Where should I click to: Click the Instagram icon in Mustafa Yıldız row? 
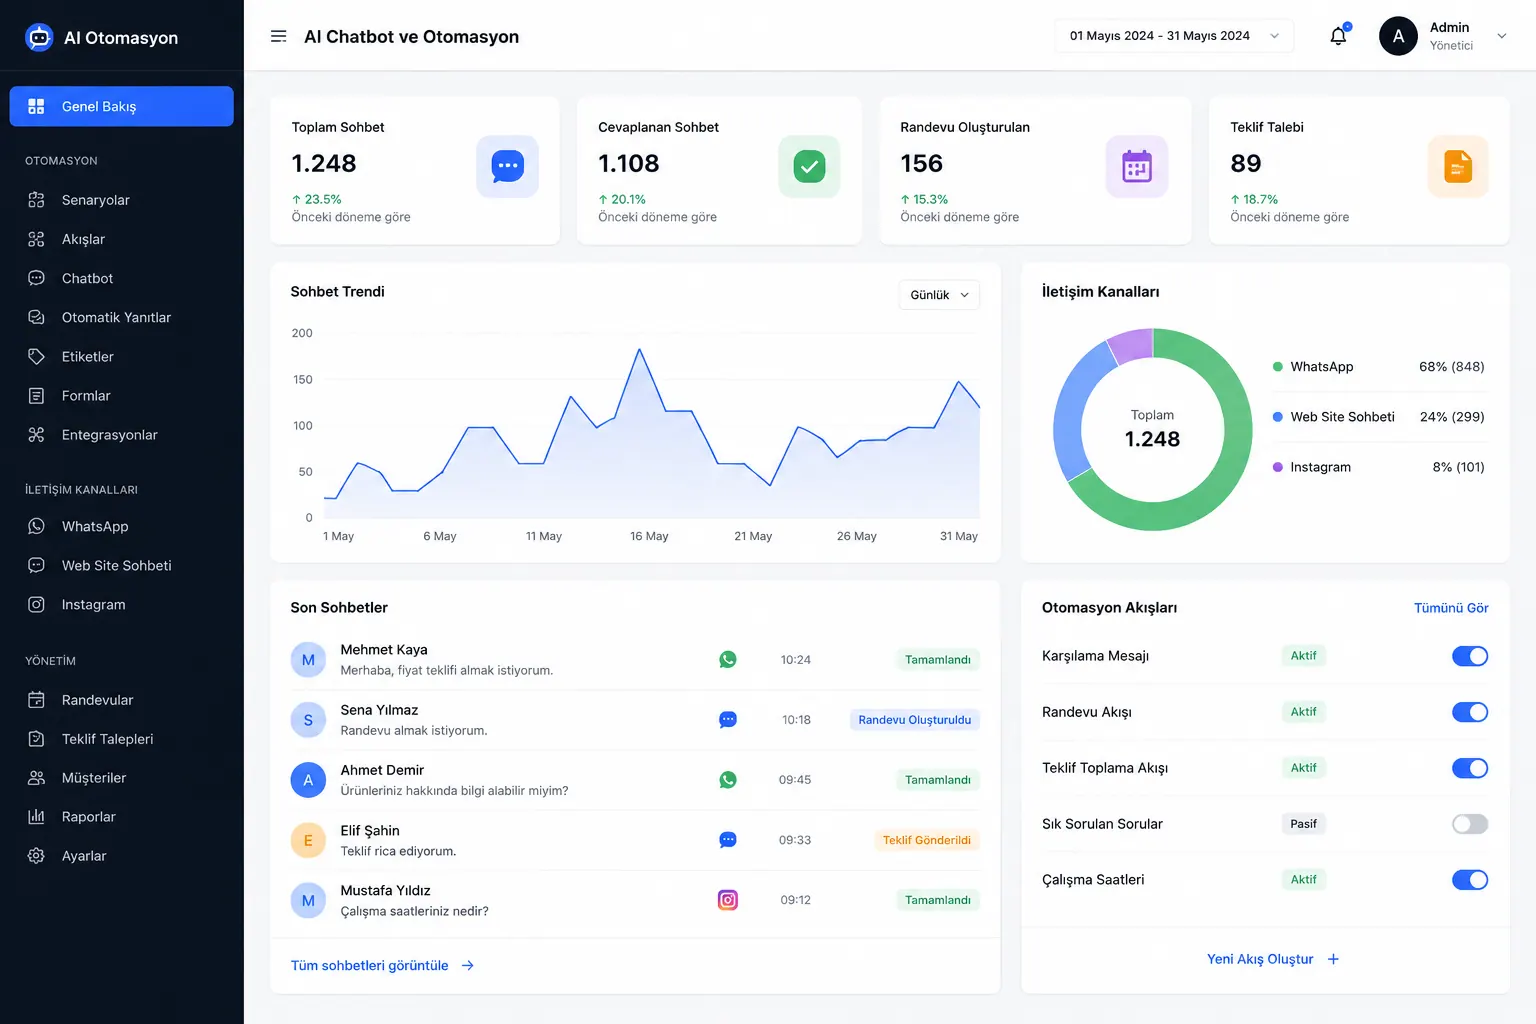click(728, 900)
